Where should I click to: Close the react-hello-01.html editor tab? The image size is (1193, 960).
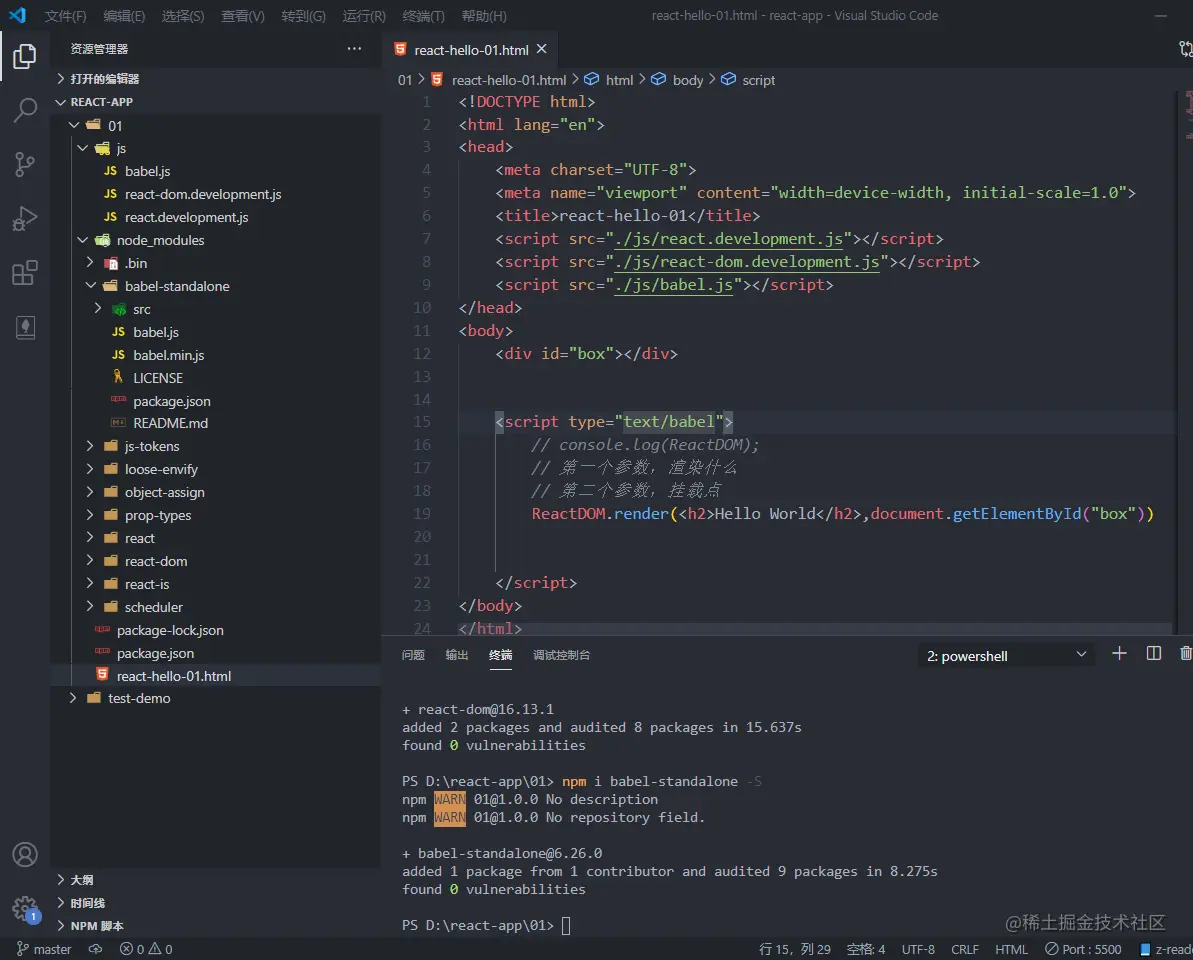pyautogui.click(x=542, y=49)
